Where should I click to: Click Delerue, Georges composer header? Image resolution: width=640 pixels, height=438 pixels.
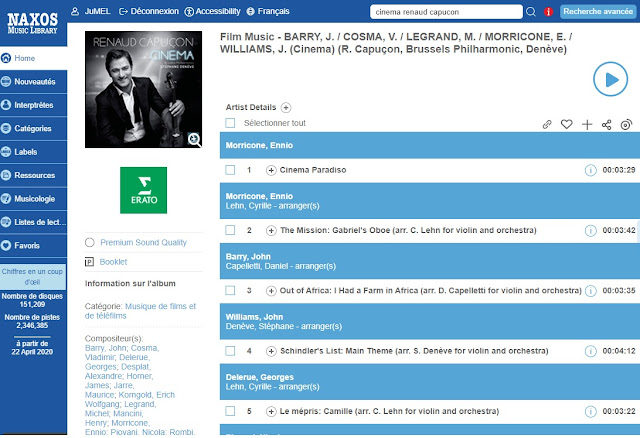click(x=260, y=377)
